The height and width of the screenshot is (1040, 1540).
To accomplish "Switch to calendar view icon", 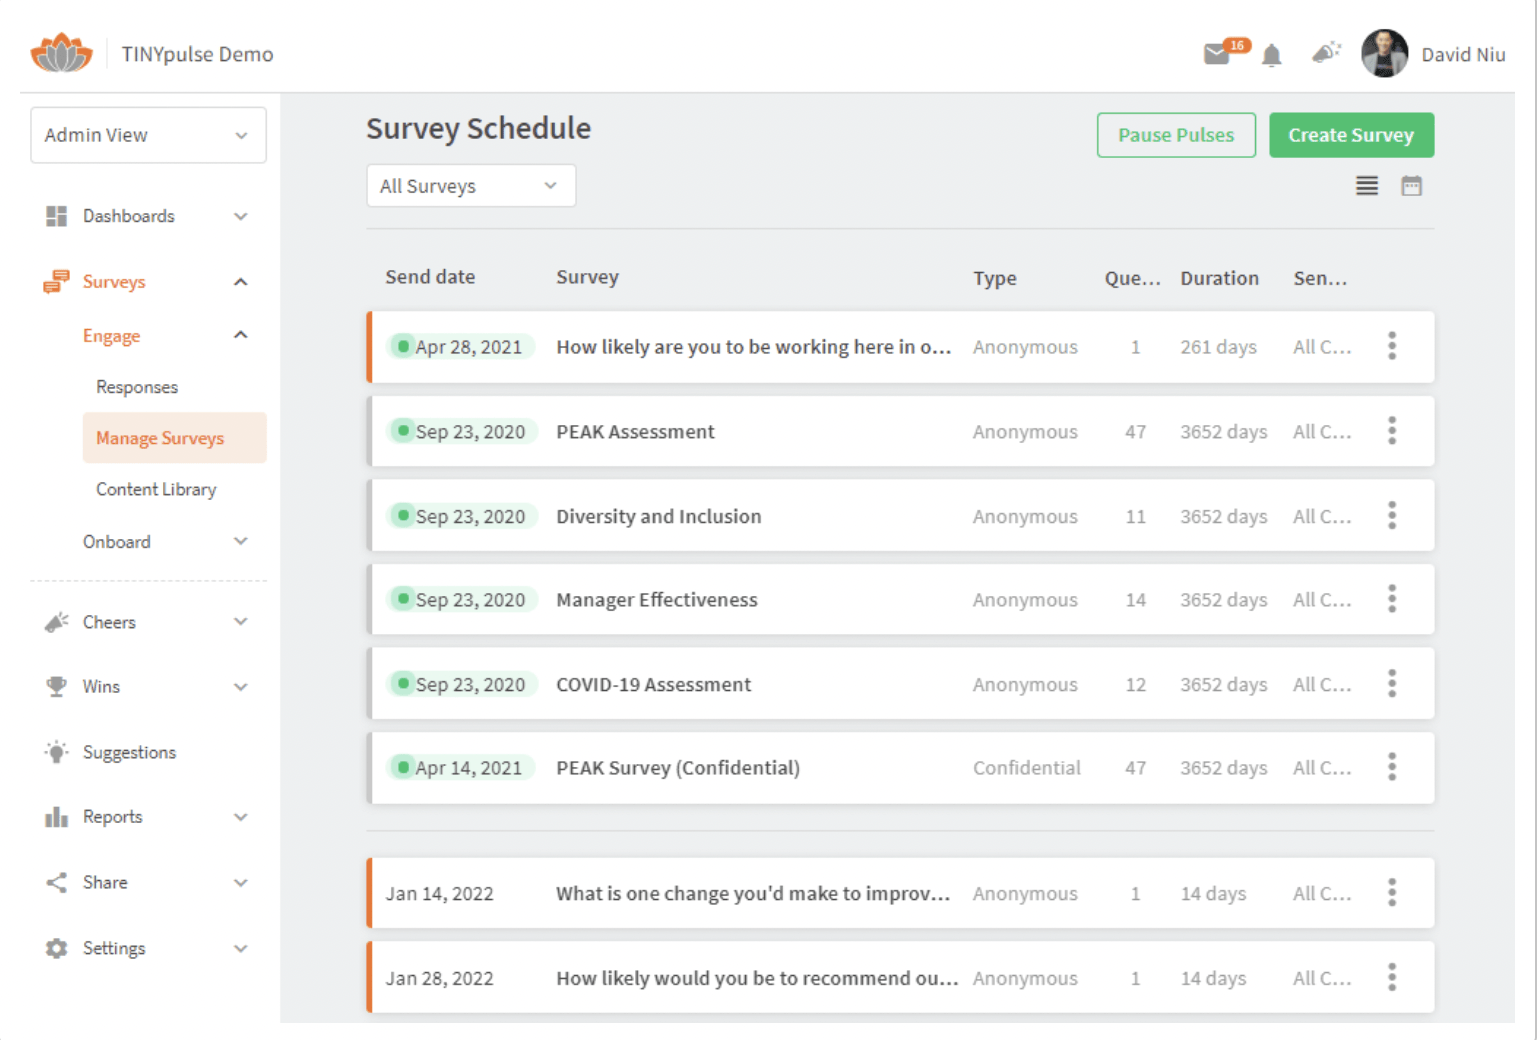I will (1411, 186).
